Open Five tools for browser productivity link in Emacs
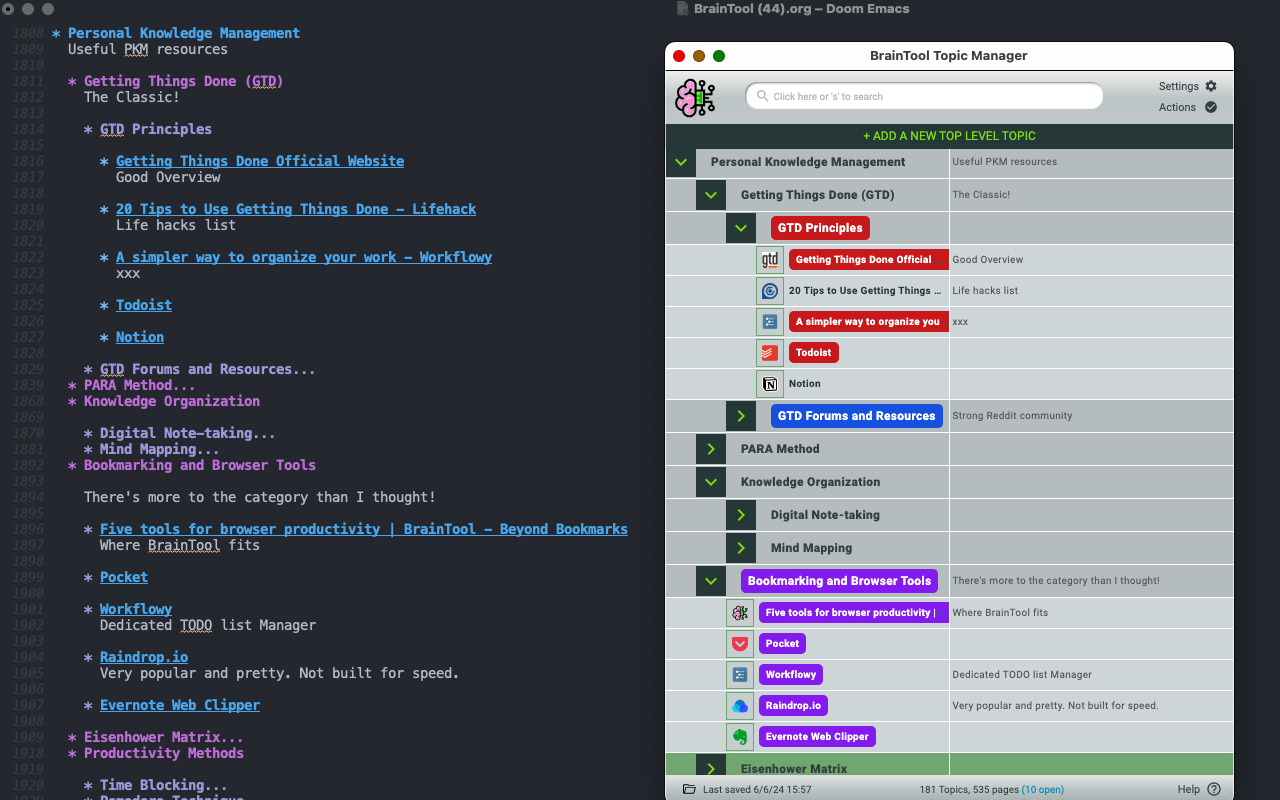1280x800 pixels. coord(364,529)
